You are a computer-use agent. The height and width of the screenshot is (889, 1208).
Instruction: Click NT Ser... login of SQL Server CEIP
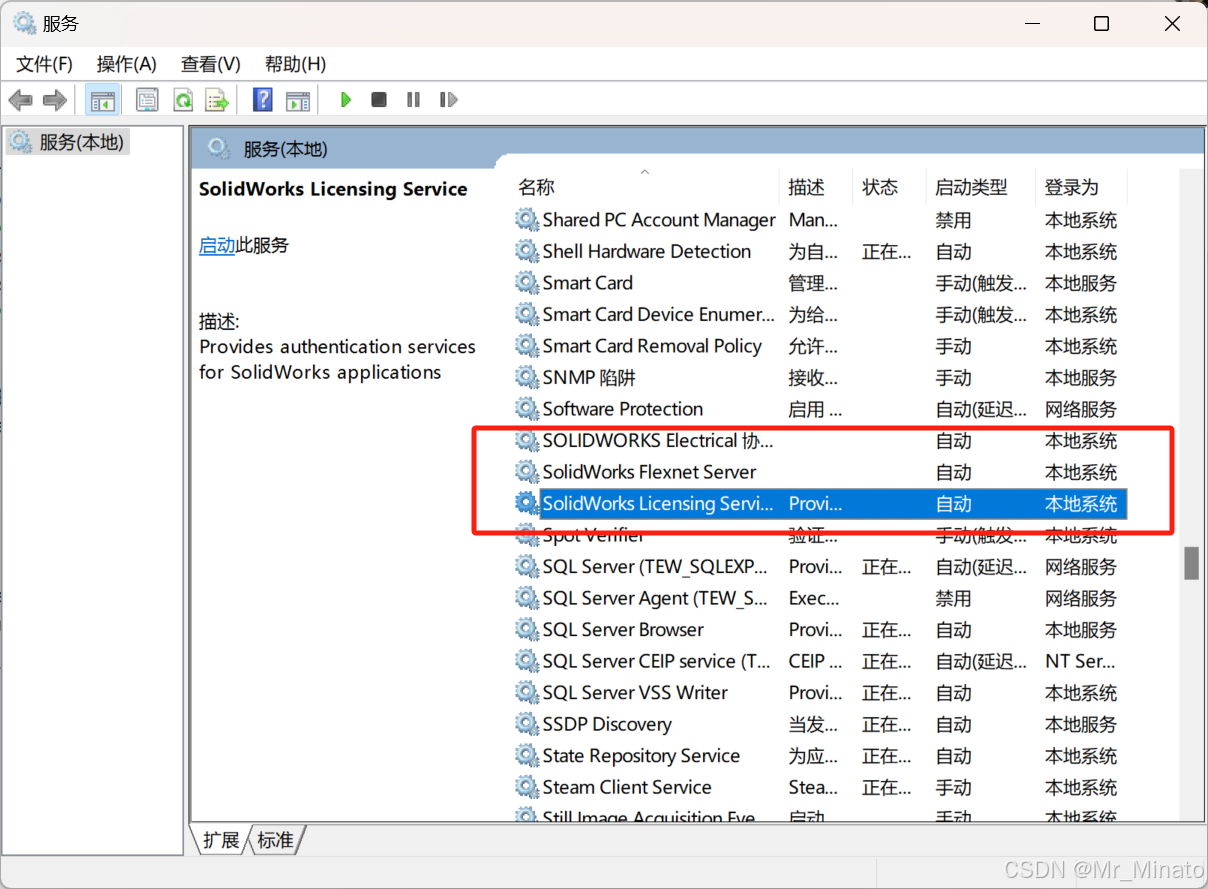[x=1080, y=661]
